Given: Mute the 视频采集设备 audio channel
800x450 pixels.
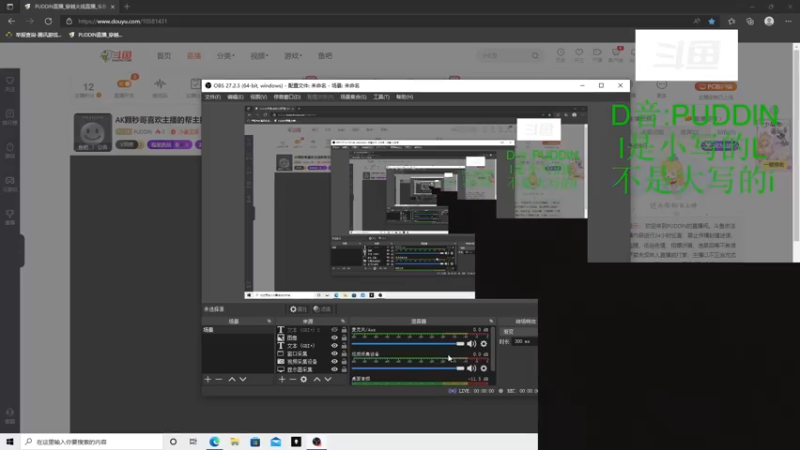Looking at the screenshot, I should [471, 368].
